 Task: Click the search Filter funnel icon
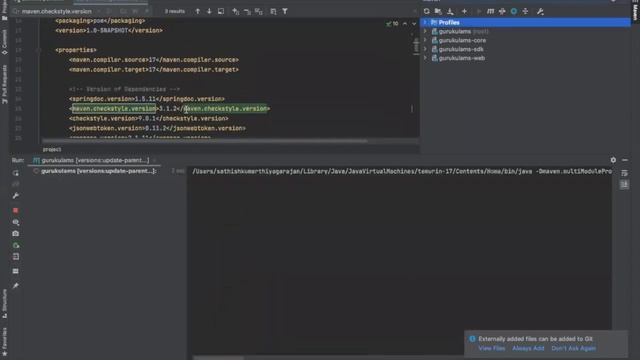(x=285, y=11)
